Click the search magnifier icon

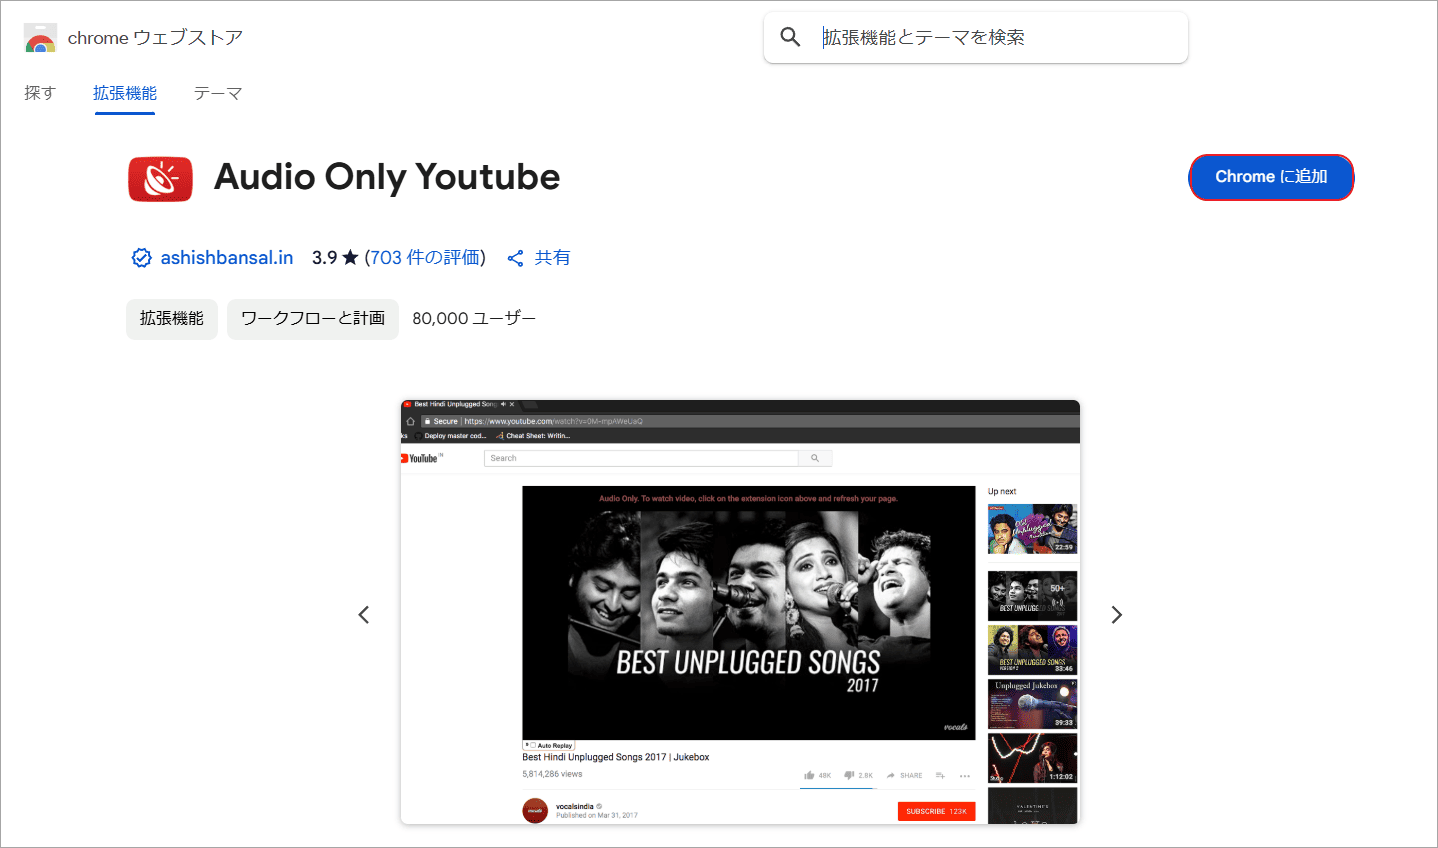point(790,37)
